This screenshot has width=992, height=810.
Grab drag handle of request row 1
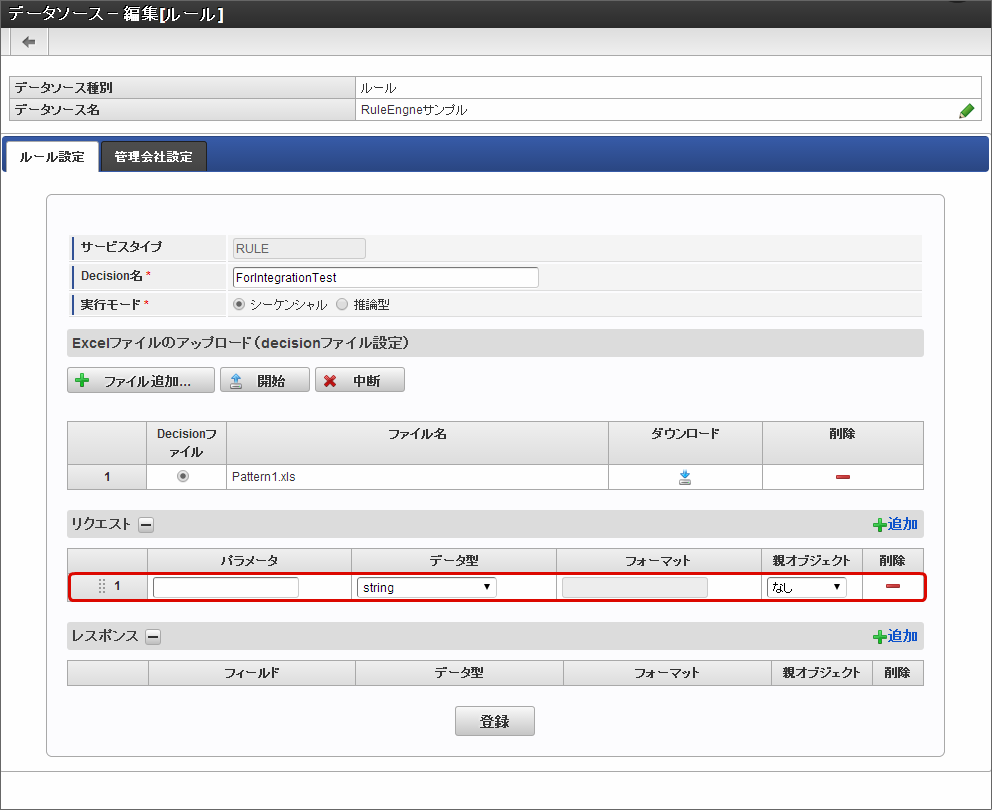click(101, 586)
